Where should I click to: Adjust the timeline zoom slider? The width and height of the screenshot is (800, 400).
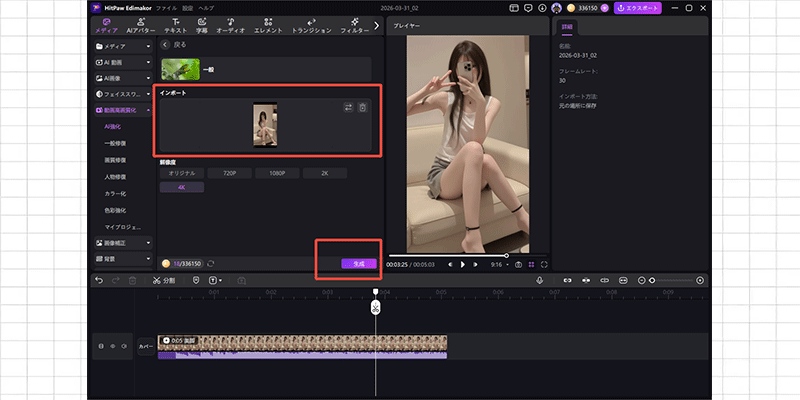click(671, 281)
